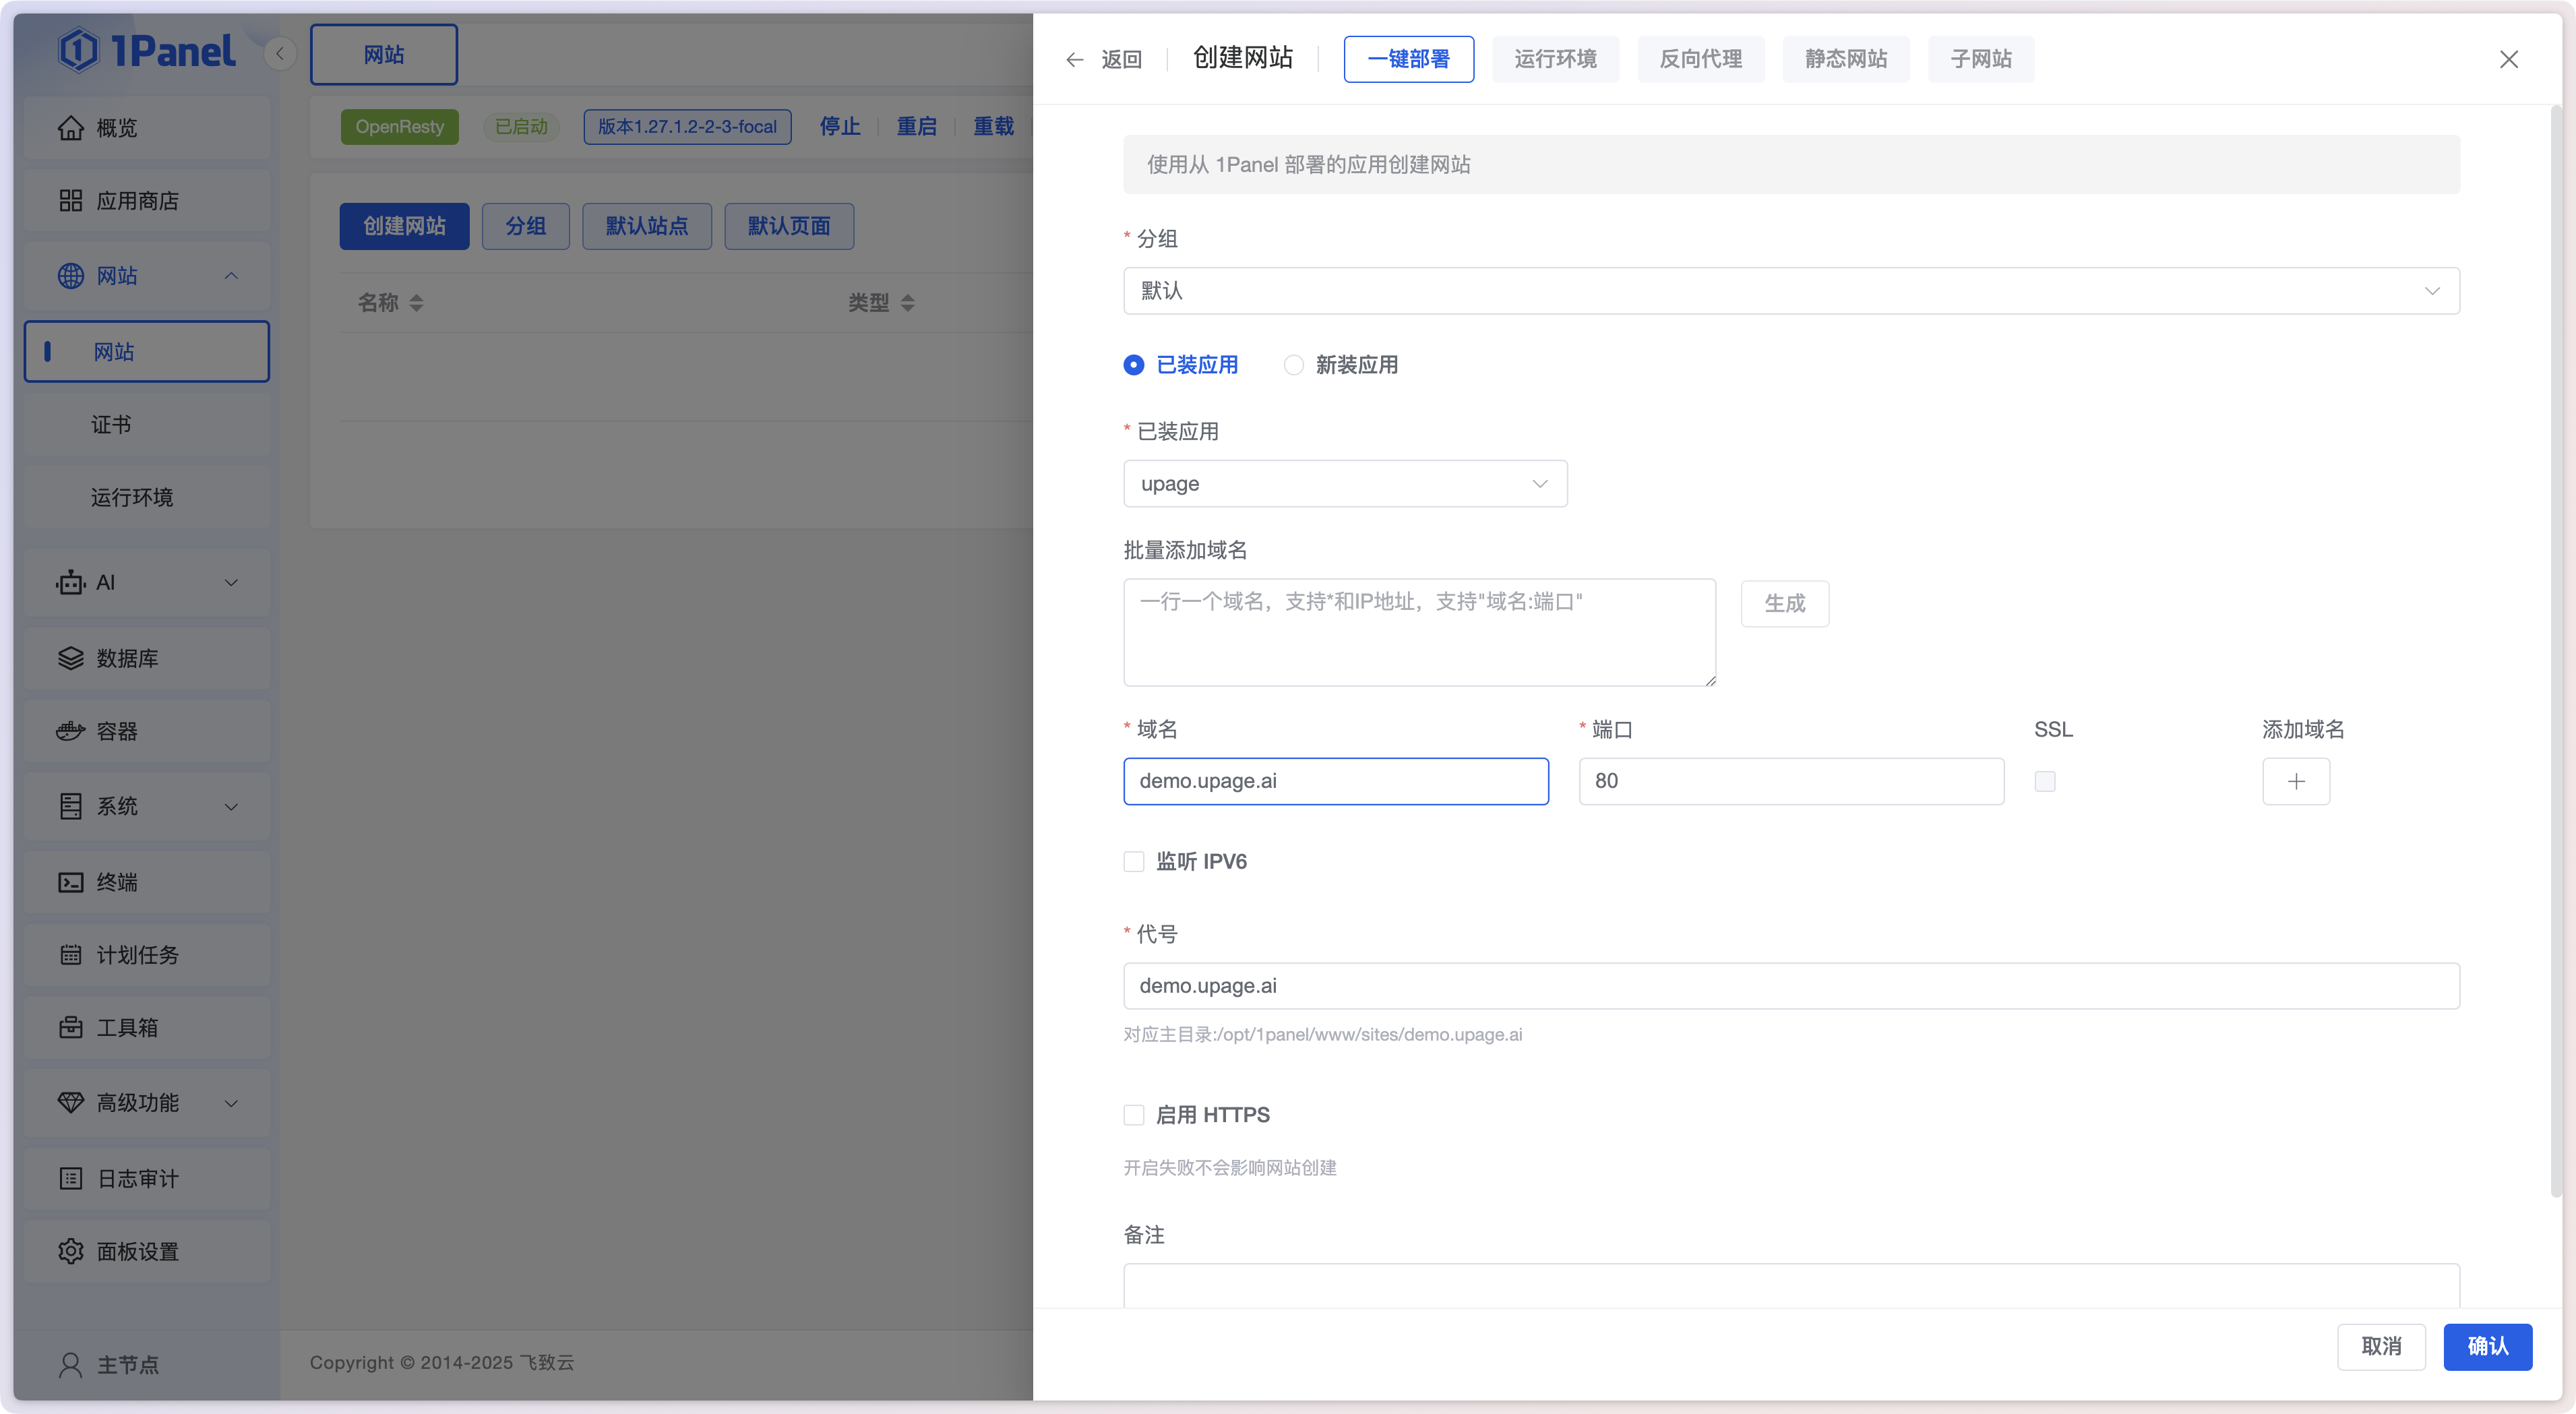Screen dimensions: 2576x1414
Task: Select the 新装应用 radio button
Action: [x=1294, y=365]
